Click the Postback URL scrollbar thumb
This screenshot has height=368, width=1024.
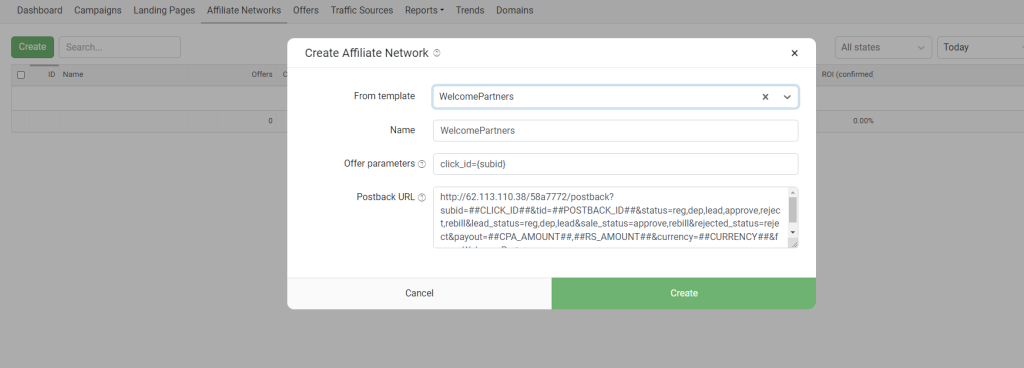click(x=793, y=210)
